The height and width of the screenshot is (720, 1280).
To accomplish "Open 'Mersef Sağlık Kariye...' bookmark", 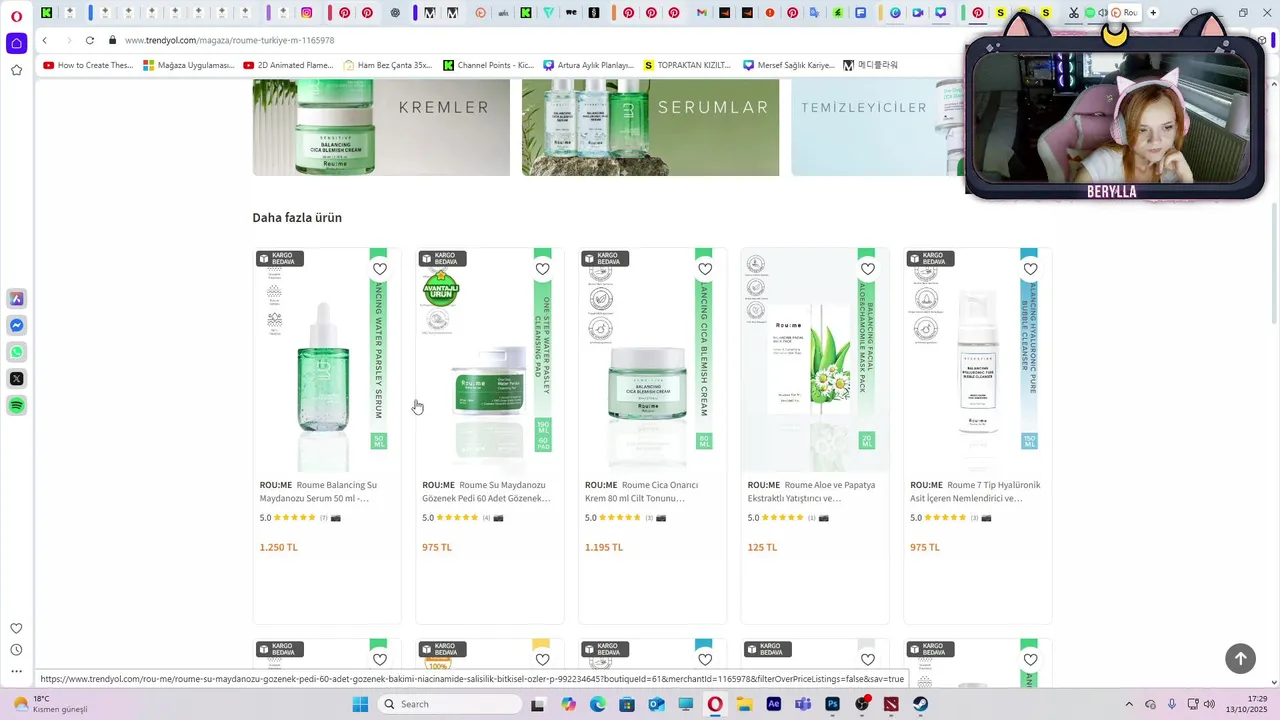I will 789,65.
